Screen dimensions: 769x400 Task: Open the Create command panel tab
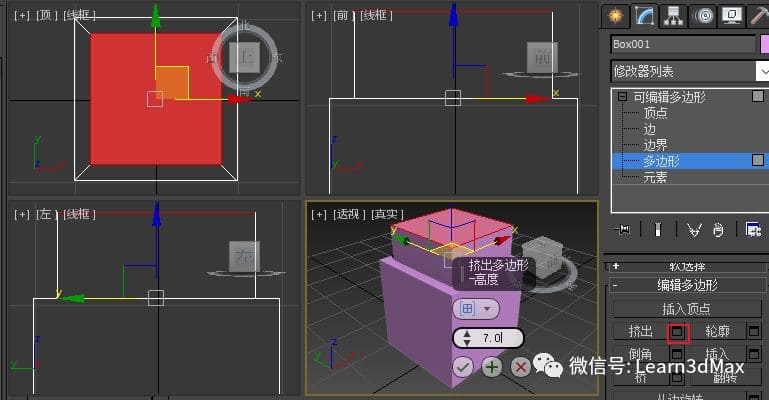615,16
